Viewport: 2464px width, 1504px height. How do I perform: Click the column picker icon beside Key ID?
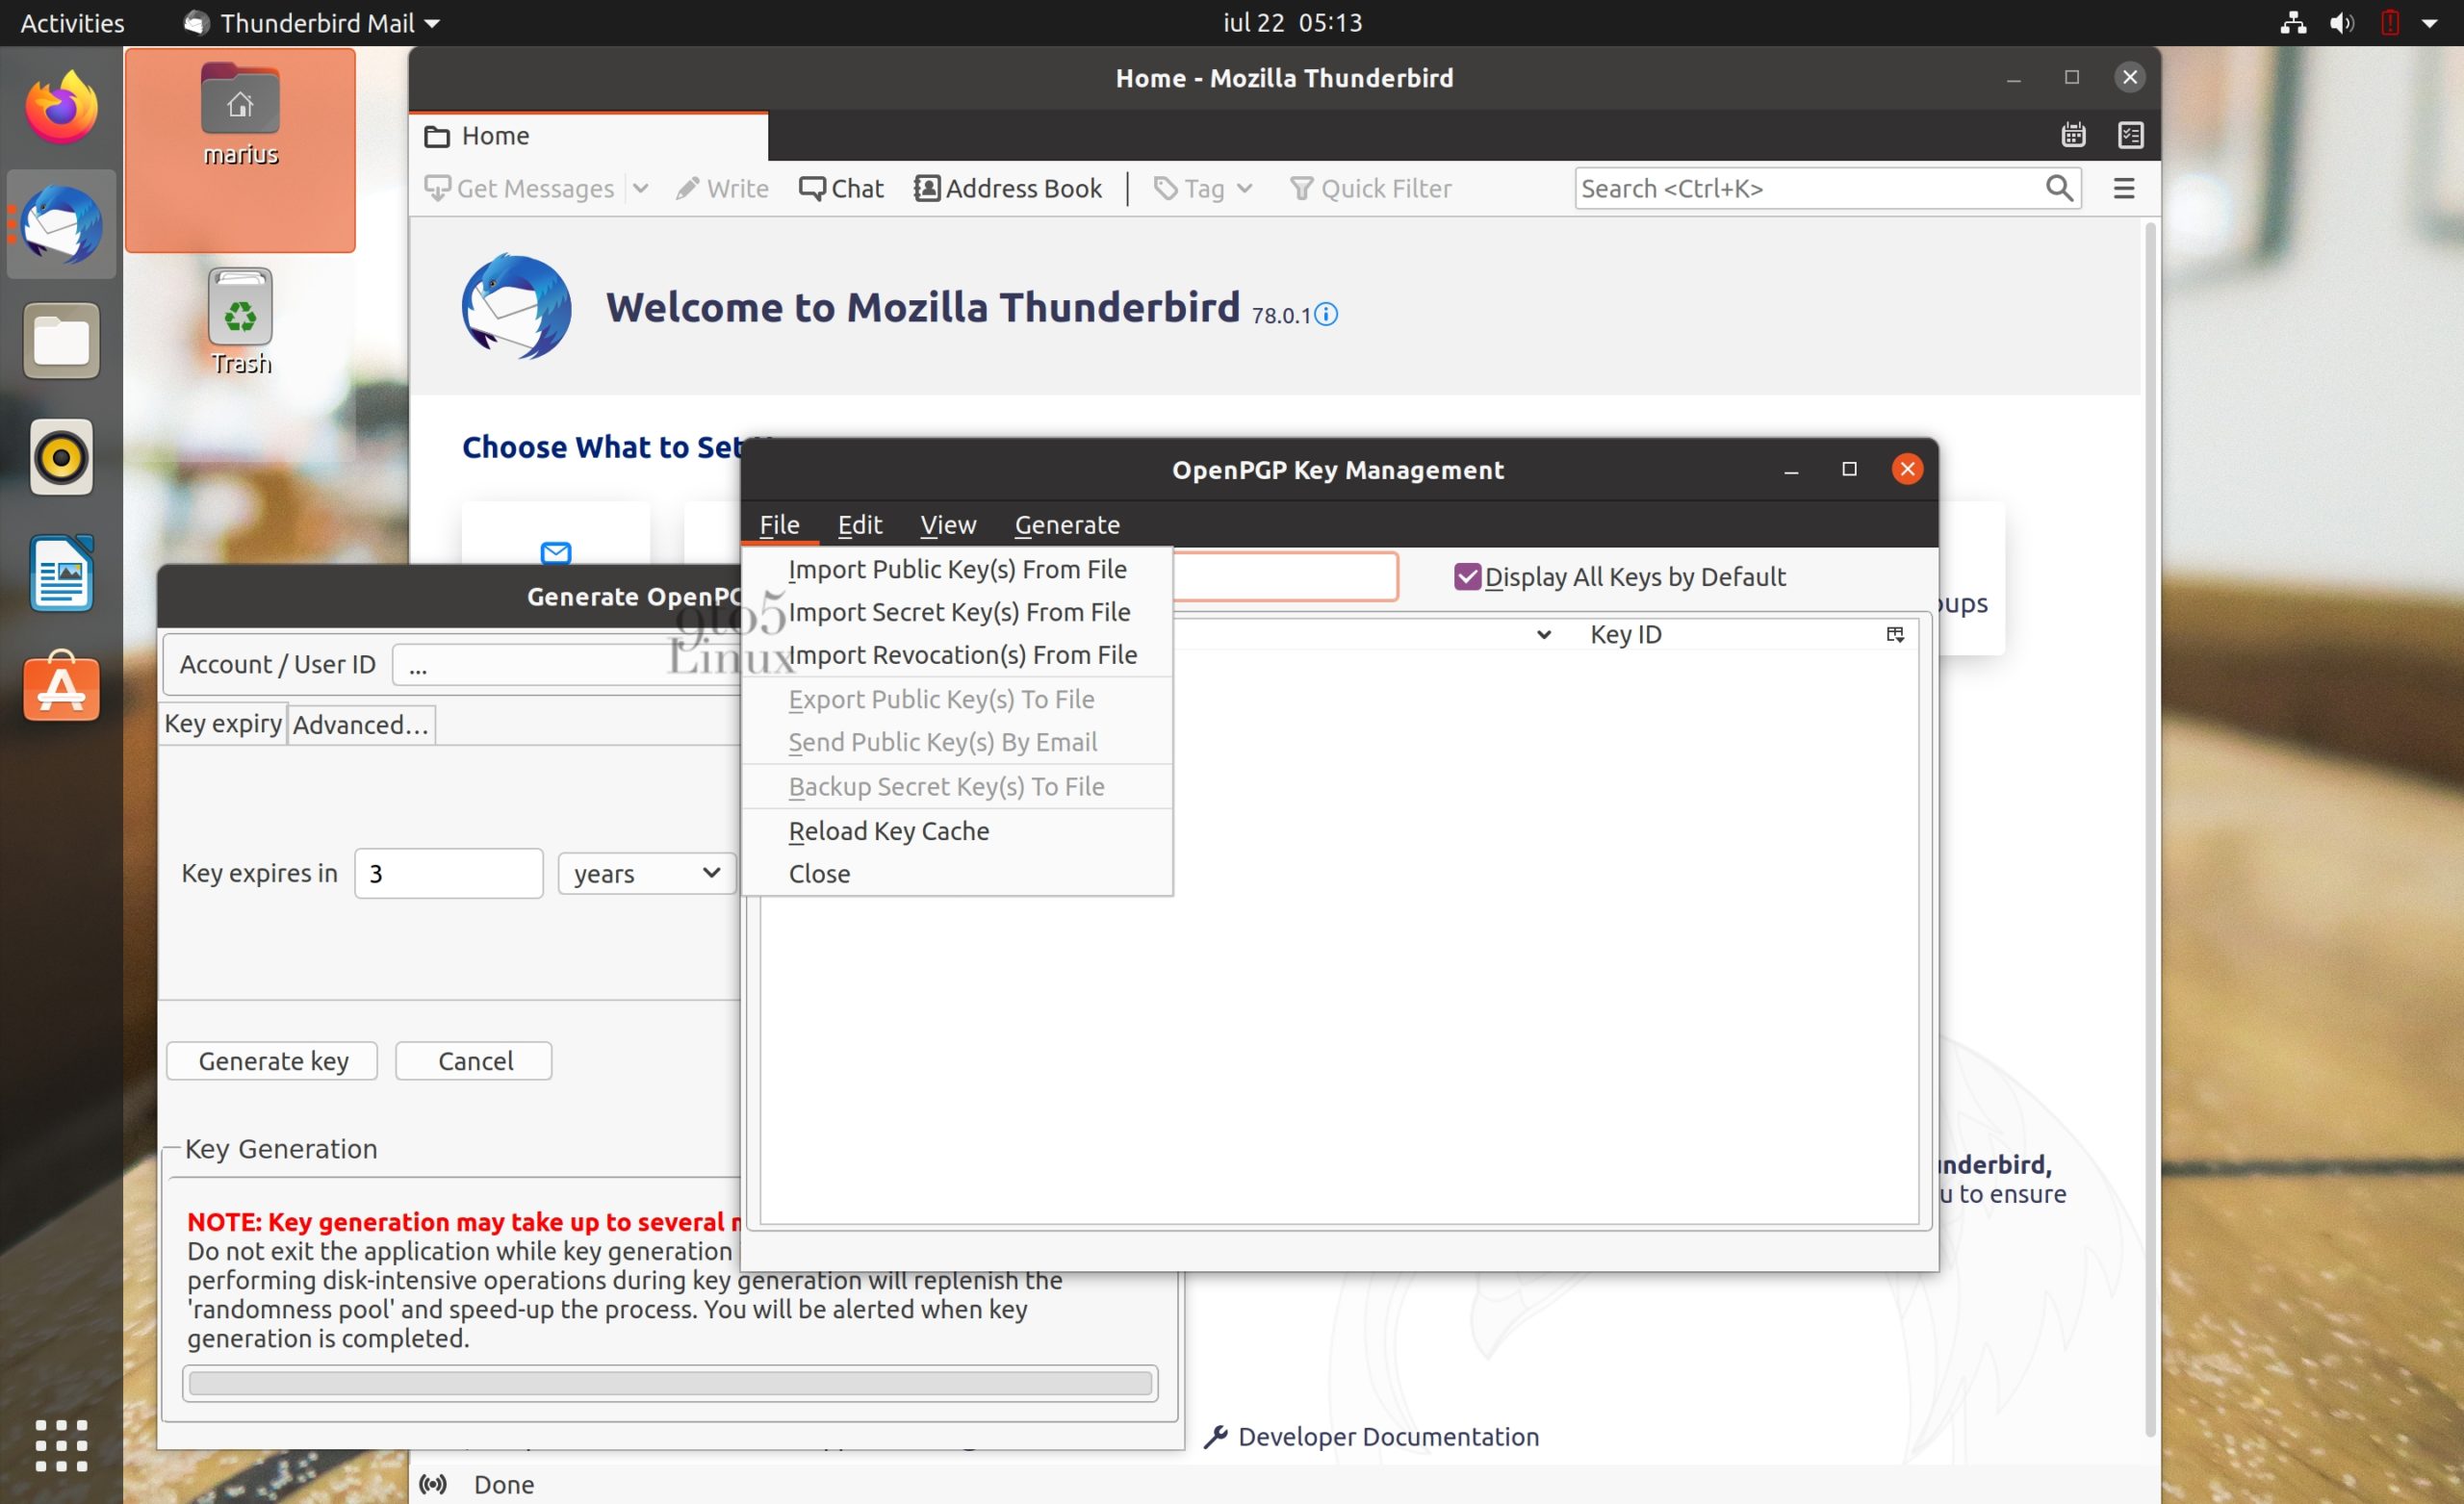click(x=1895, y=634)
